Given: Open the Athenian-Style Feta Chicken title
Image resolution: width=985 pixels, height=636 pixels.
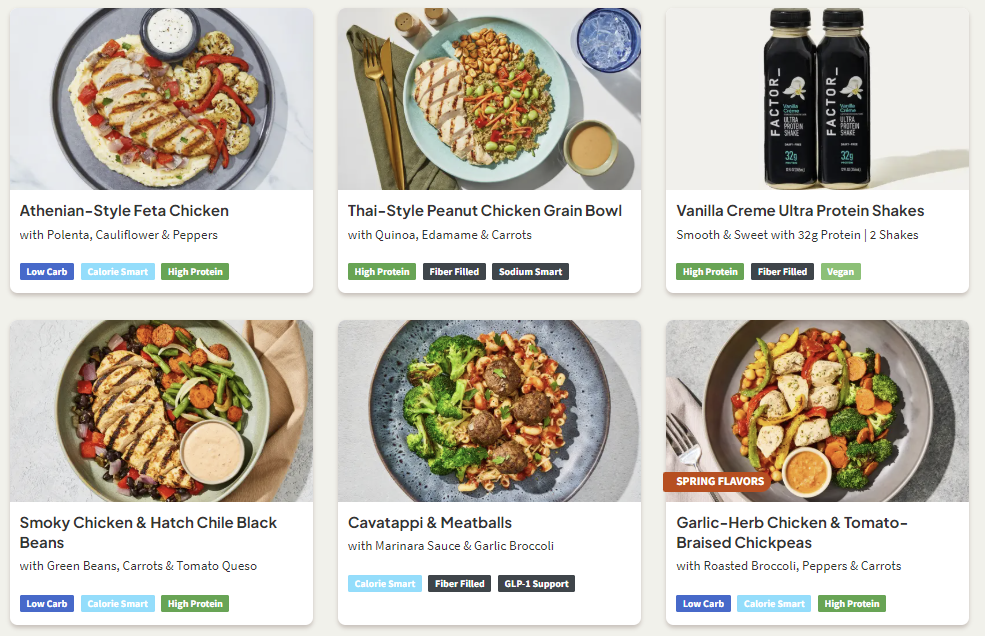Looking at the screenshot, I should point(124,211).
